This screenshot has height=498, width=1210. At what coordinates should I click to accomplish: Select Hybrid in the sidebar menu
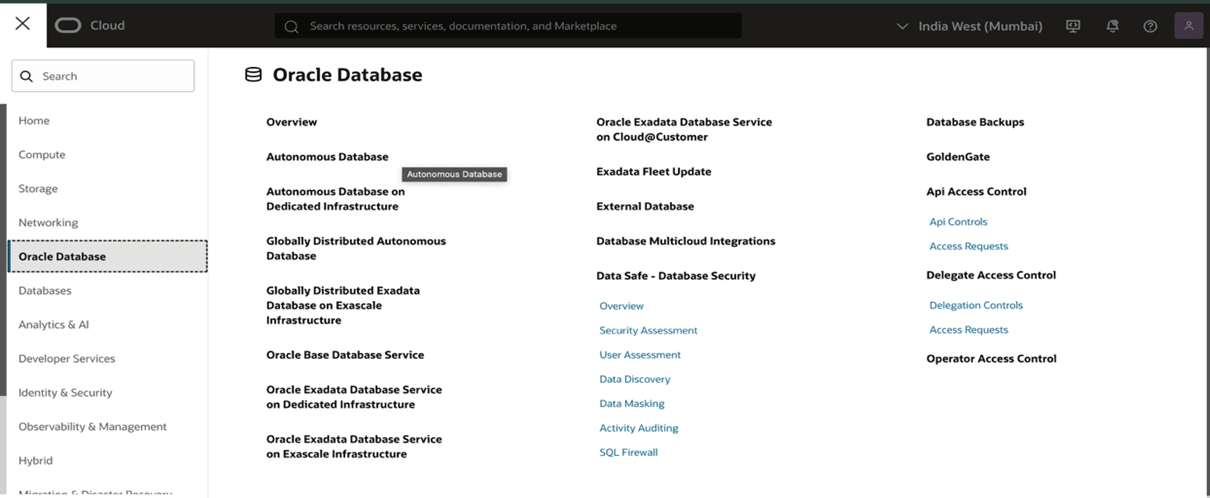[36, 460]
